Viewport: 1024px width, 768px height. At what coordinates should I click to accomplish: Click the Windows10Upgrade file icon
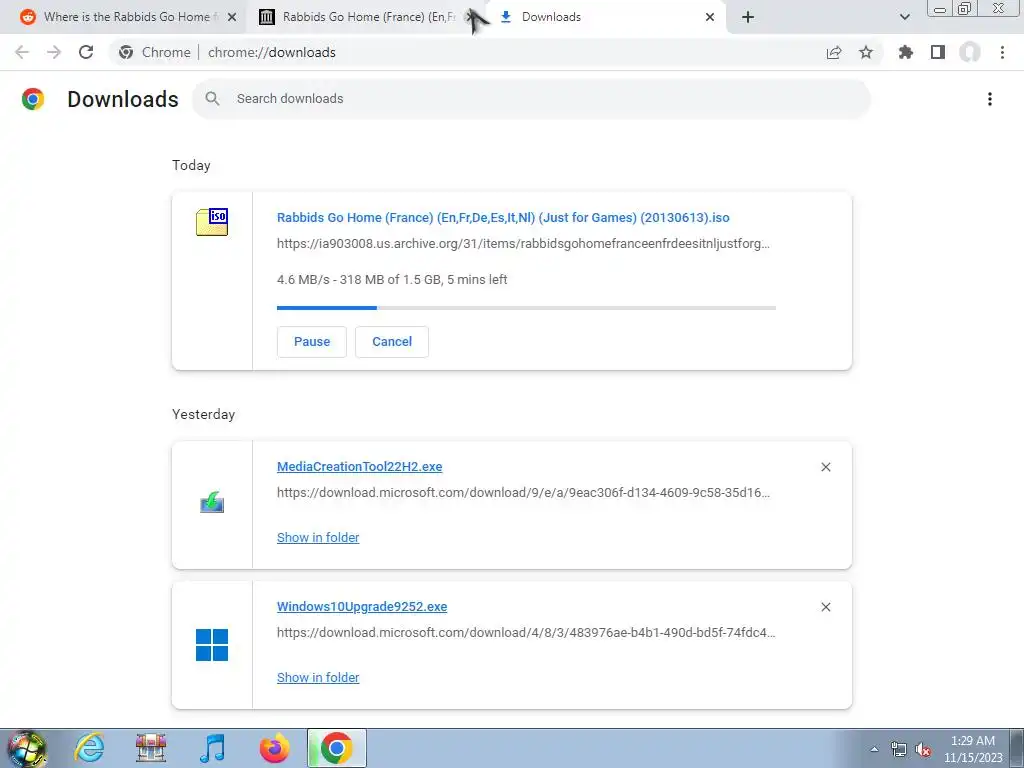coord(212,645)
